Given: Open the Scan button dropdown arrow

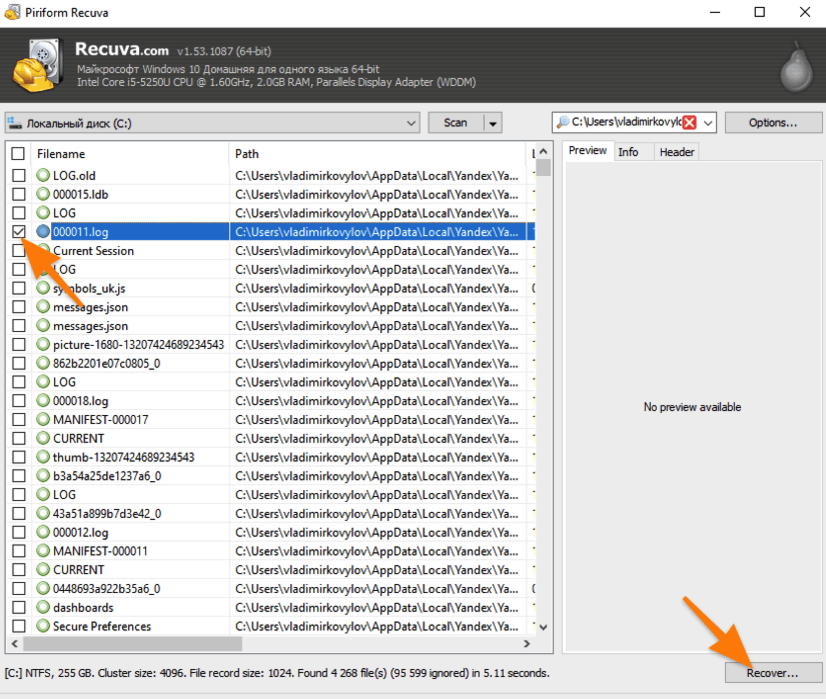Looking at the screenshot, I should [493, 123].
